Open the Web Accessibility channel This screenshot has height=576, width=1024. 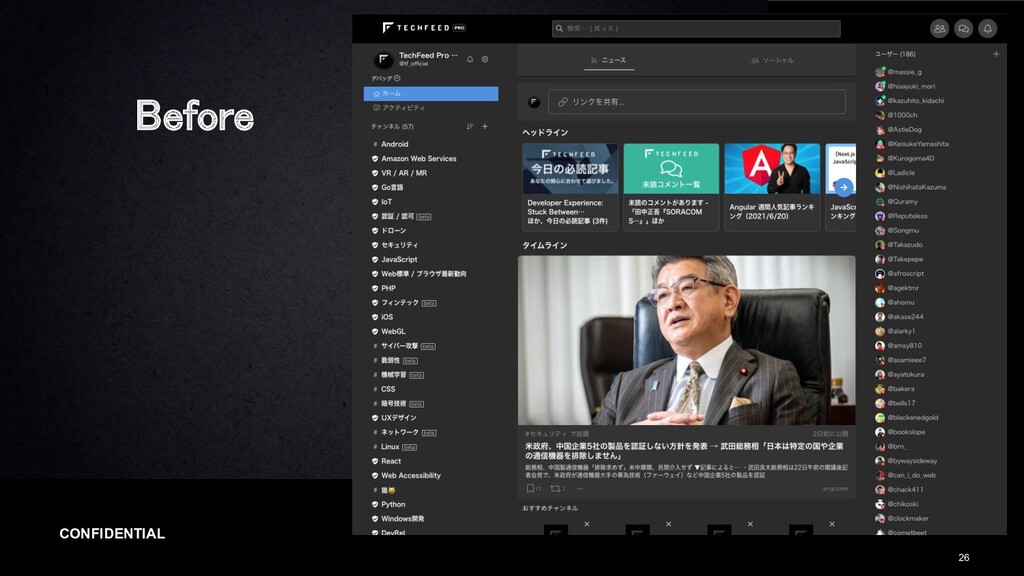(x=411, y=475)
